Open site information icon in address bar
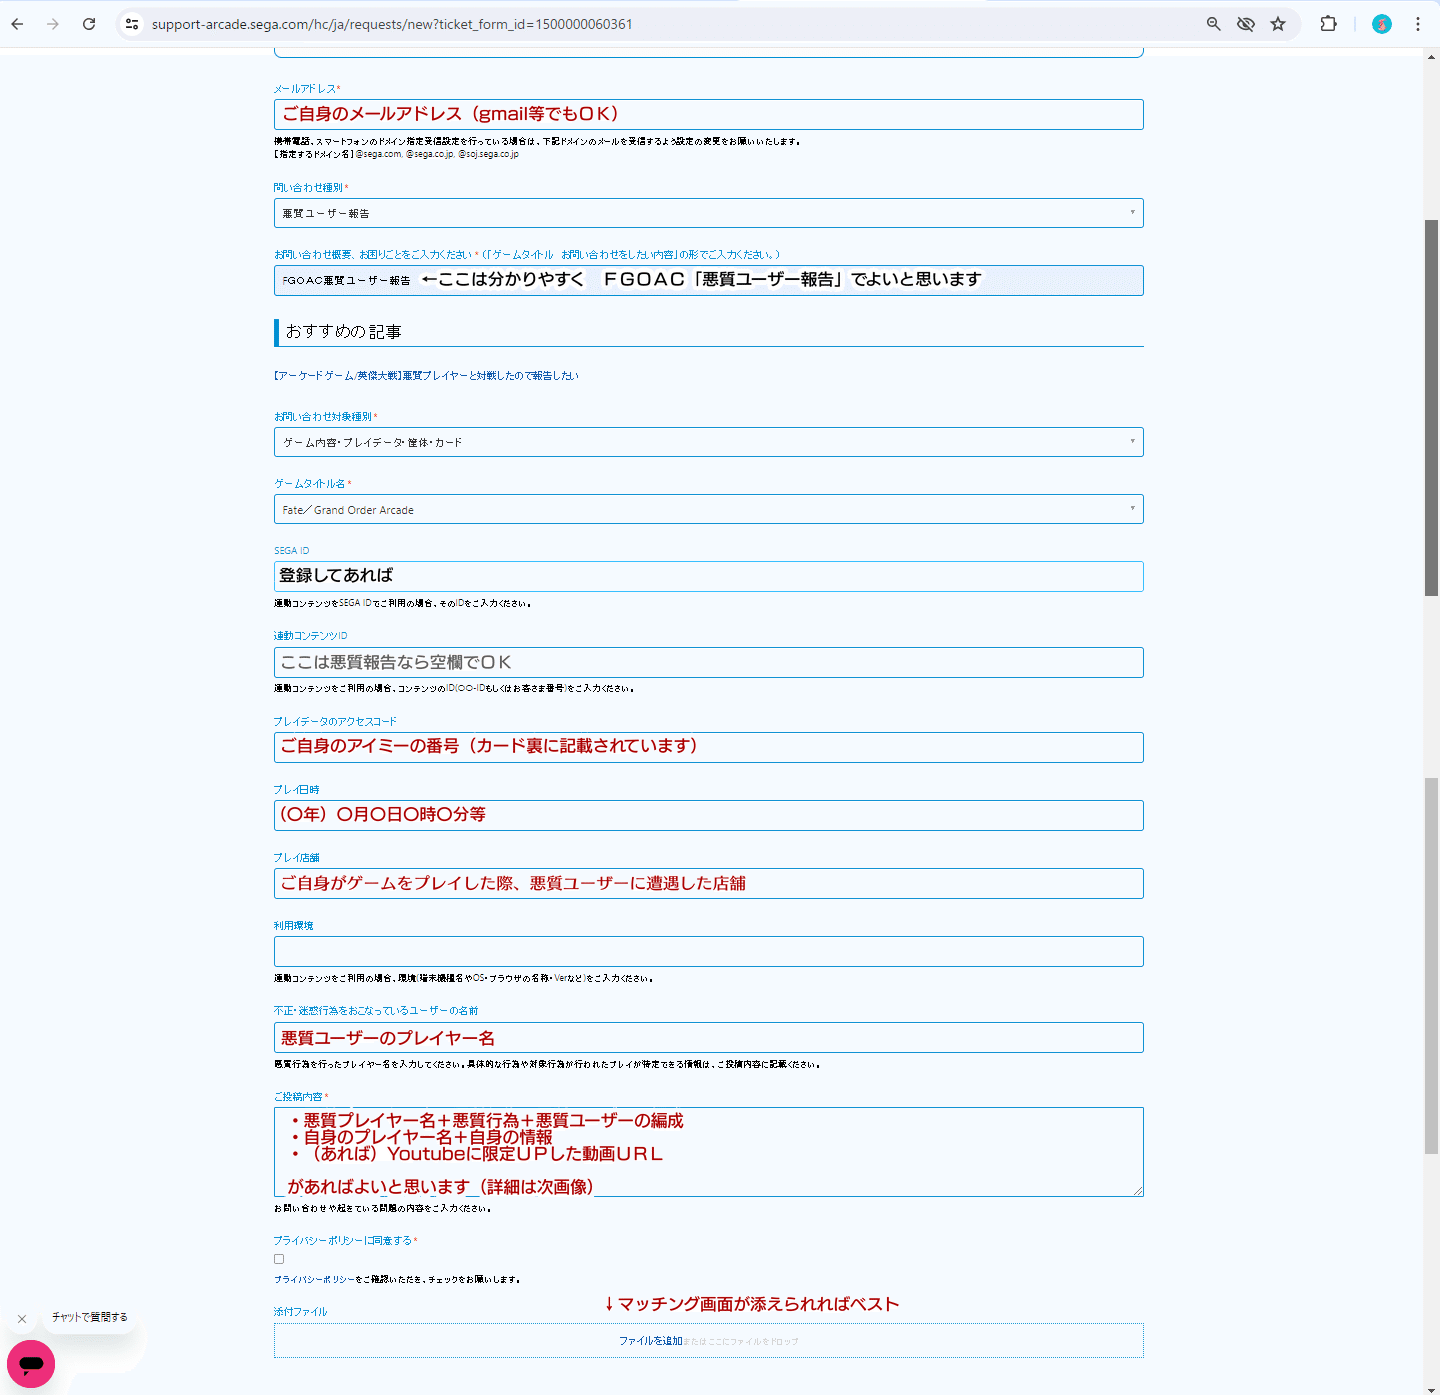This screenshot has height=1395, width=1440. [132, 24]
